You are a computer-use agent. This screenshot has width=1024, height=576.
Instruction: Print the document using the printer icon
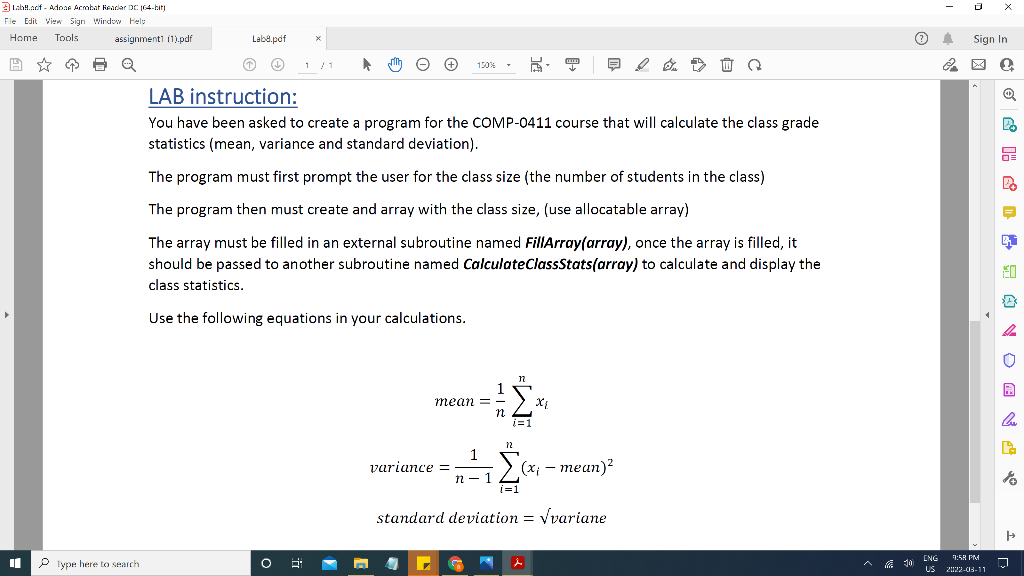pyautogui.click(x=100, y=65)
